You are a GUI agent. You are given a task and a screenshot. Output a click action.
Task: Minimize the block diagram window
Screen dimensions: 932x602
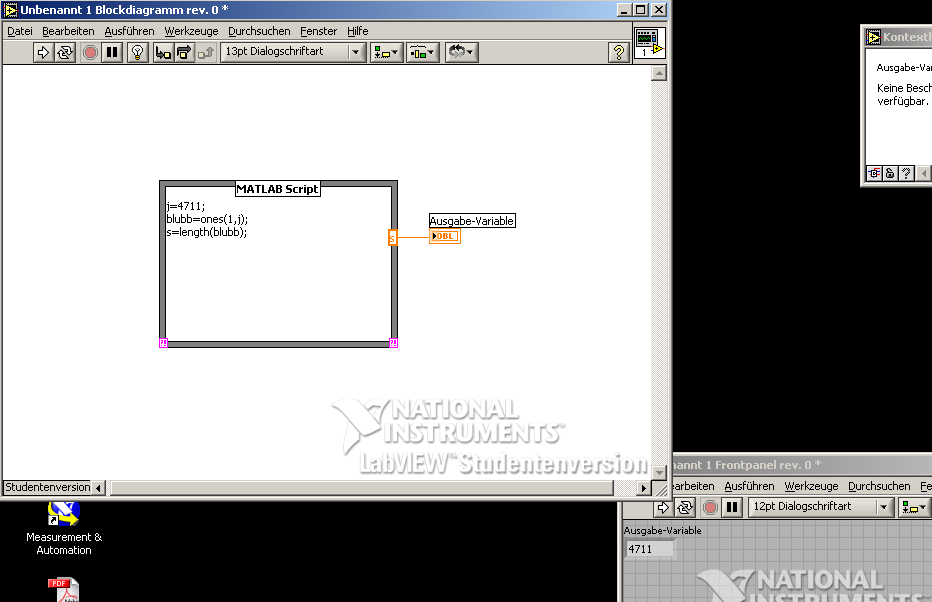(x=624, y=10)
